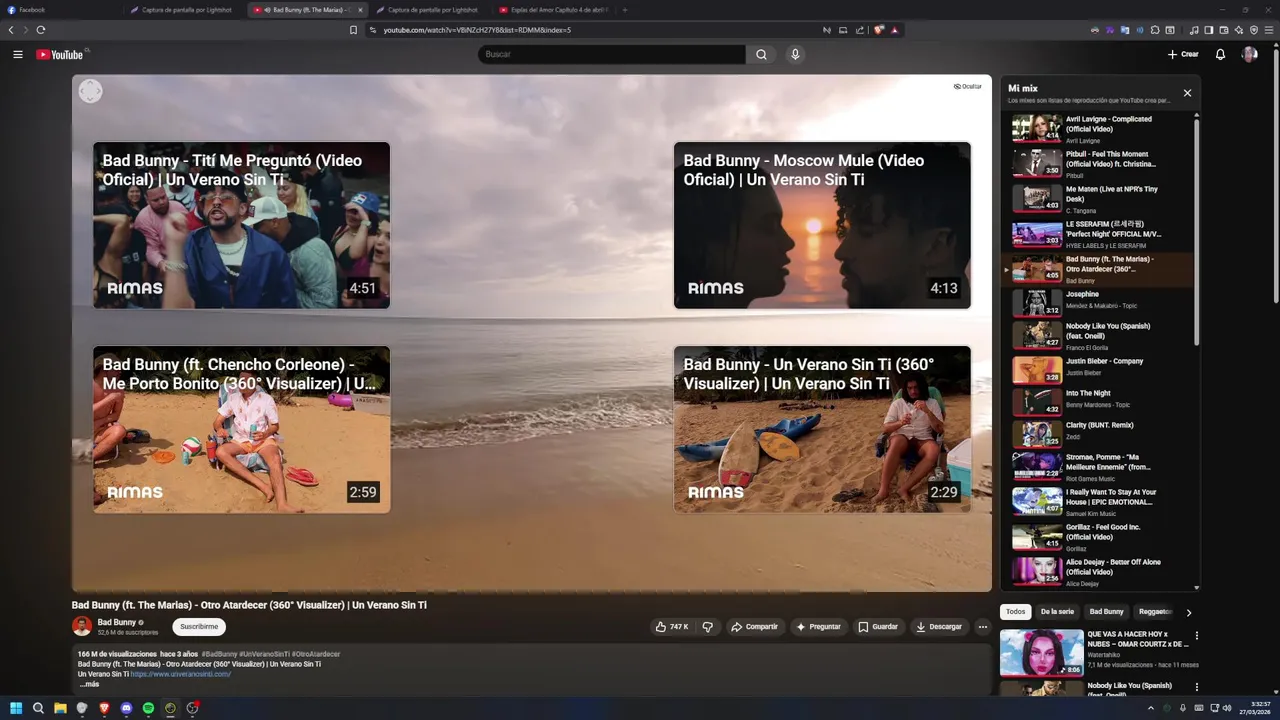This screenshot has width=1280, height=720.
Task: Click the Preguntar button
Action: [818, 627]
